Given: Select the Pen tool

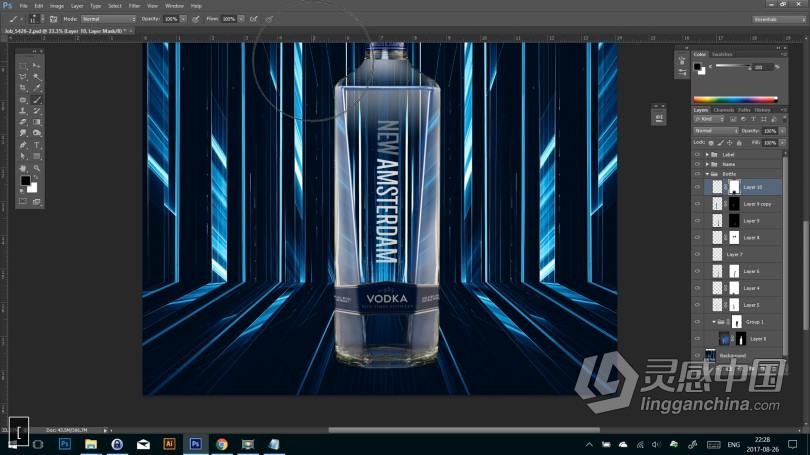Looking at the screenshot, I should pos(23,145).
